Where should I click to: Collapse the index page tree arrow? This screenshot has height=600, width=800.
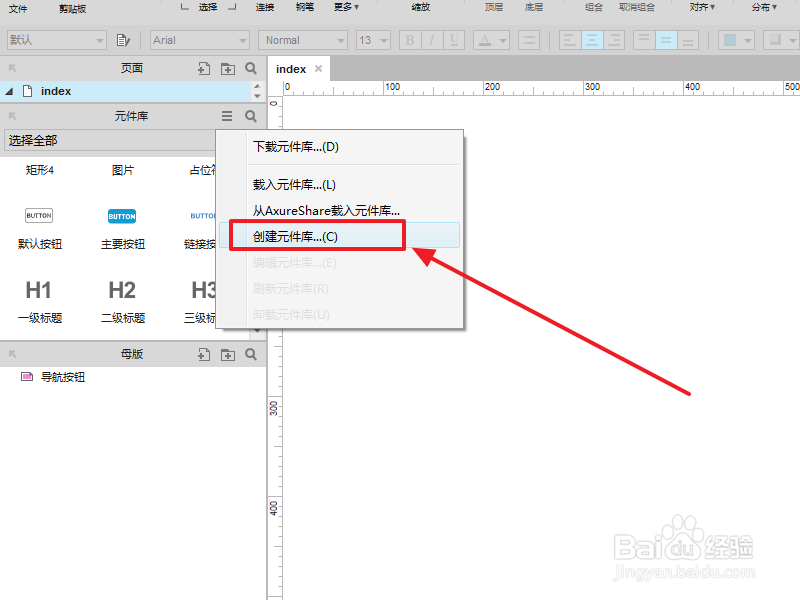(9, 91)
